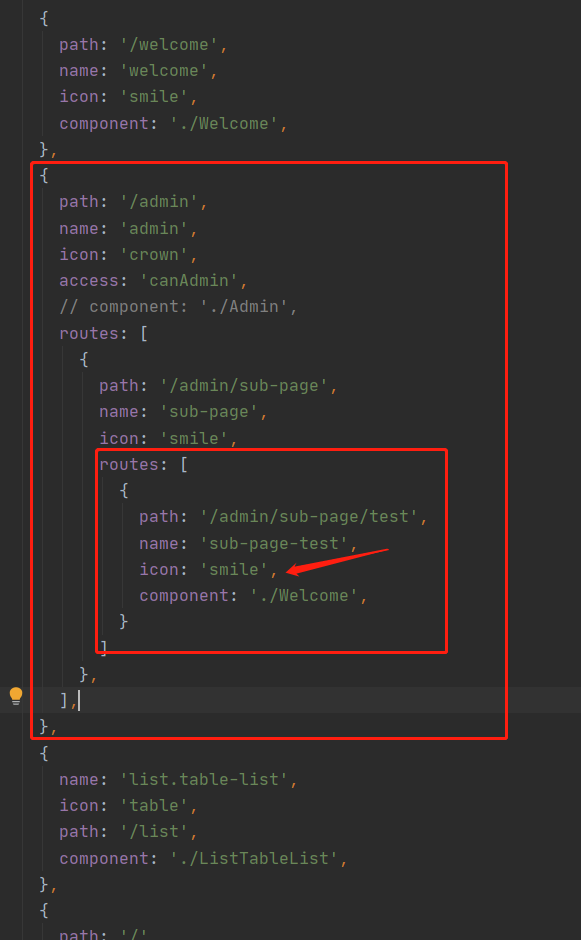581x940 pixels.
Task: Place the cursor after the '],' closing bracket
Action: 79,700
